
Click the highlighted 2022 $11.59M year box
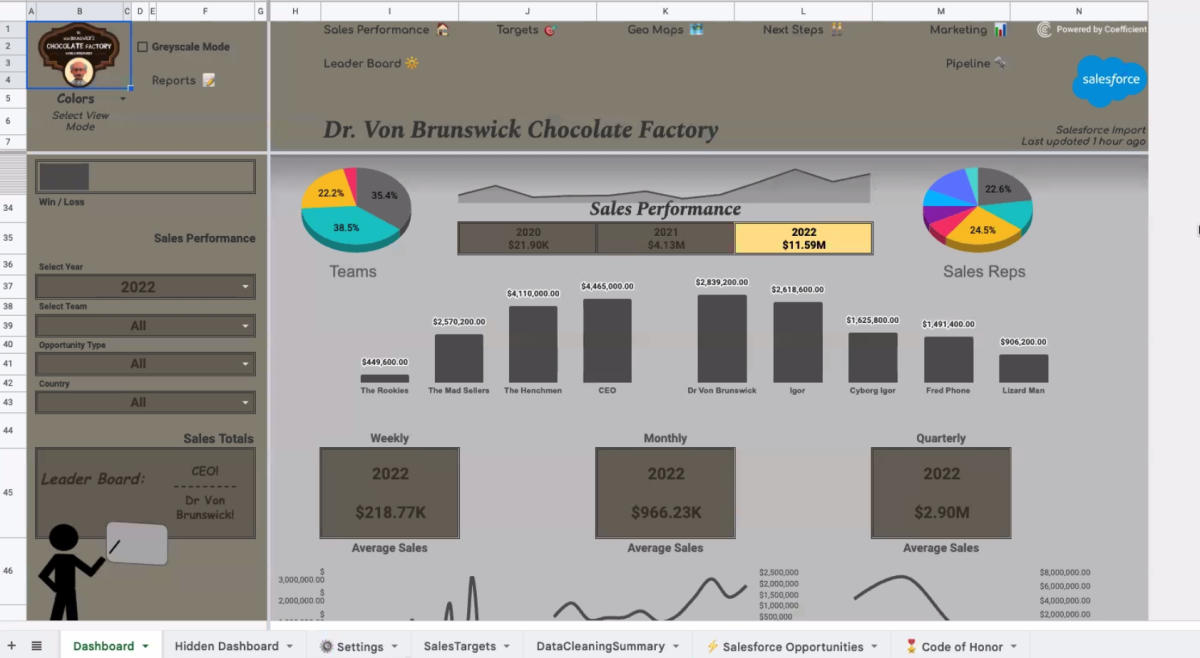(x=803, y=238)
